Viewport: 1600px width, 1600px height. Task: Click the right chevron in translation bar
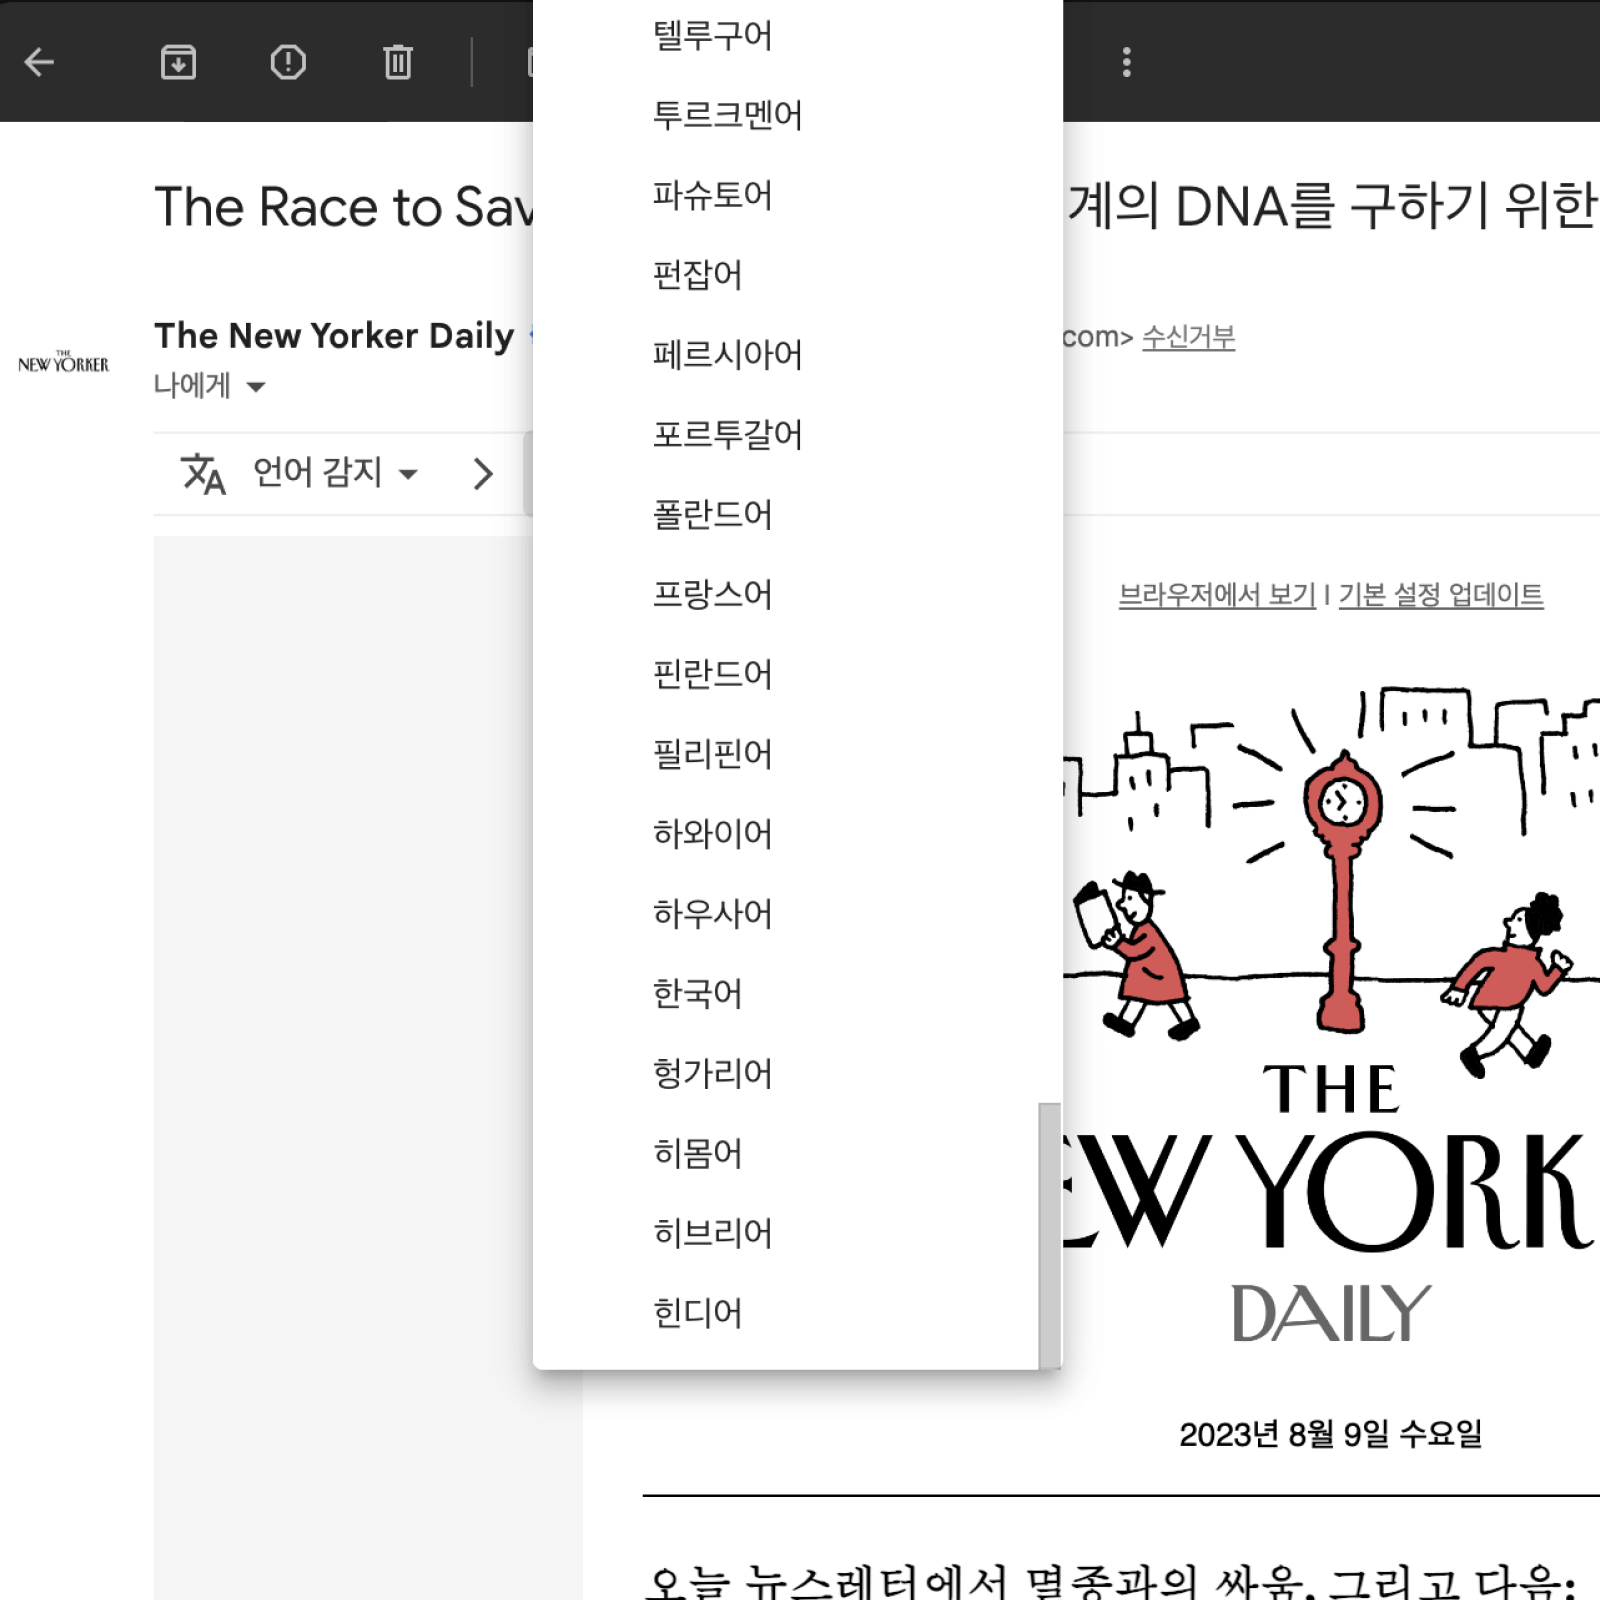(x=483, y=473)
